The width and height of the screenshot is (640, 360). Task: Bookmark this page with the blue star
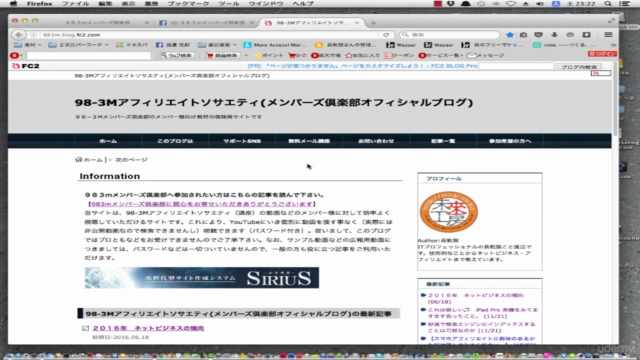(510, 35)
